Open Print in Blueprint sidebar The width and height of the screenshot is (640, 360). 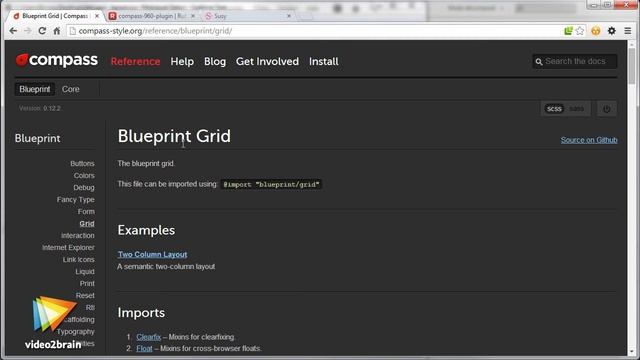87,284
